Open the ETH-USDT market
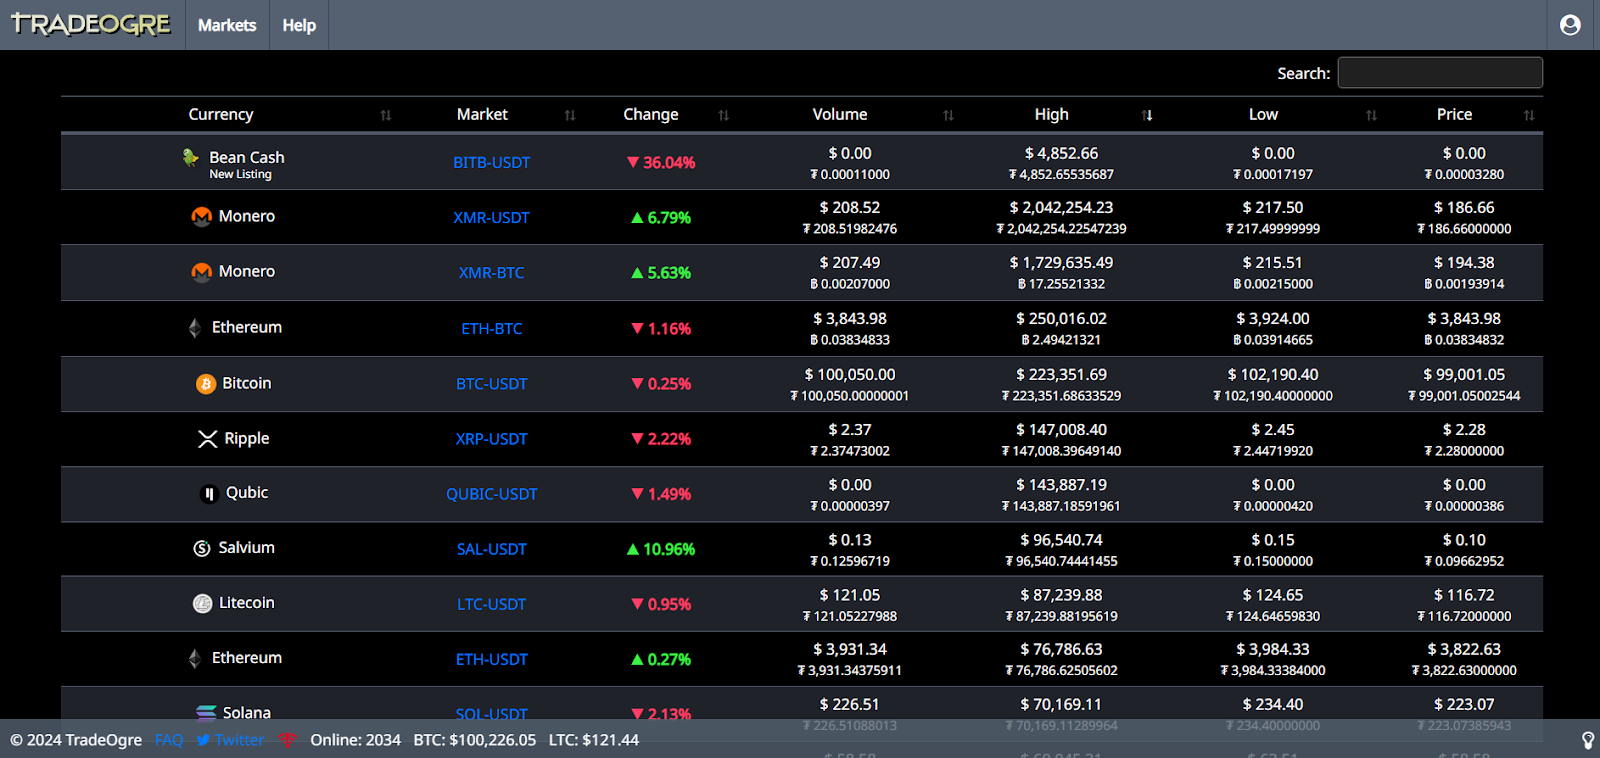This screenshot has width=1600, height=758. click(x=491, y=659)
